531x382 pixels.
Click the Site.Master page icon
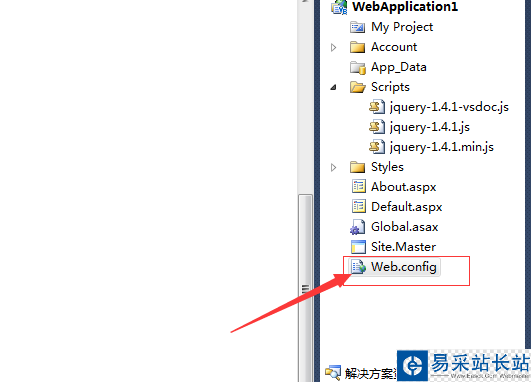tap(358, 247)
